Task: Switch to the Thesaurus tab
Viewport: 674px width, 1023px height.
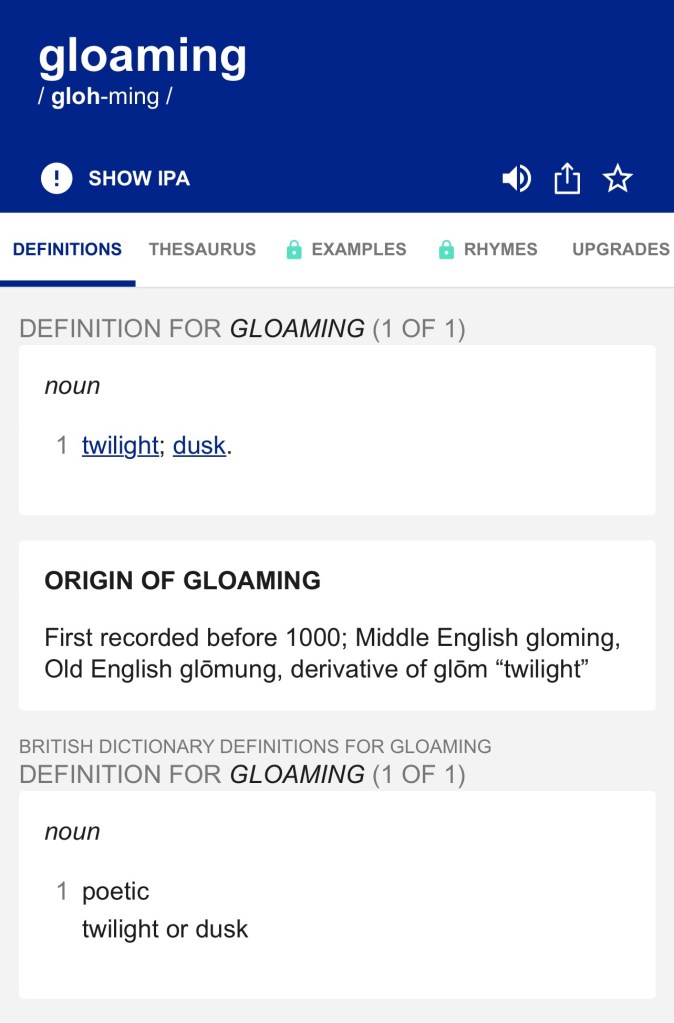Action: tap(202, 250)
